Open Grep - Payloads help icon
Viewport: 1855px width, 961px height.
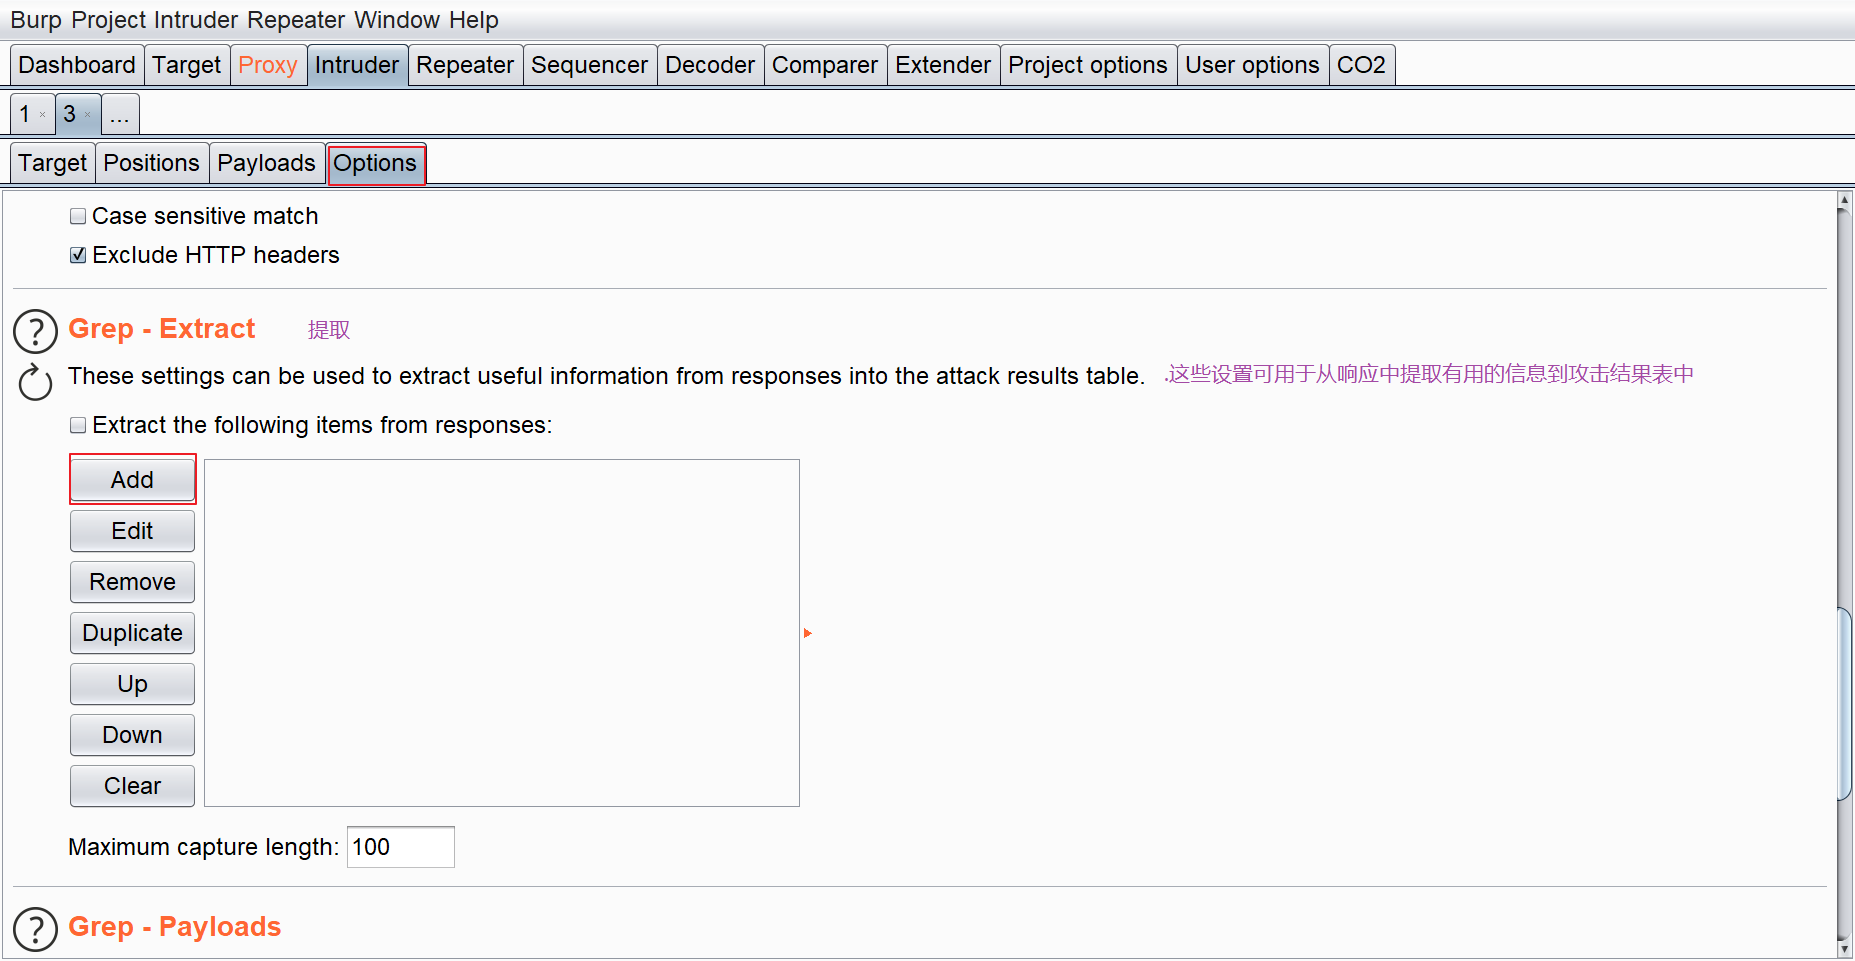click(35, 929)
